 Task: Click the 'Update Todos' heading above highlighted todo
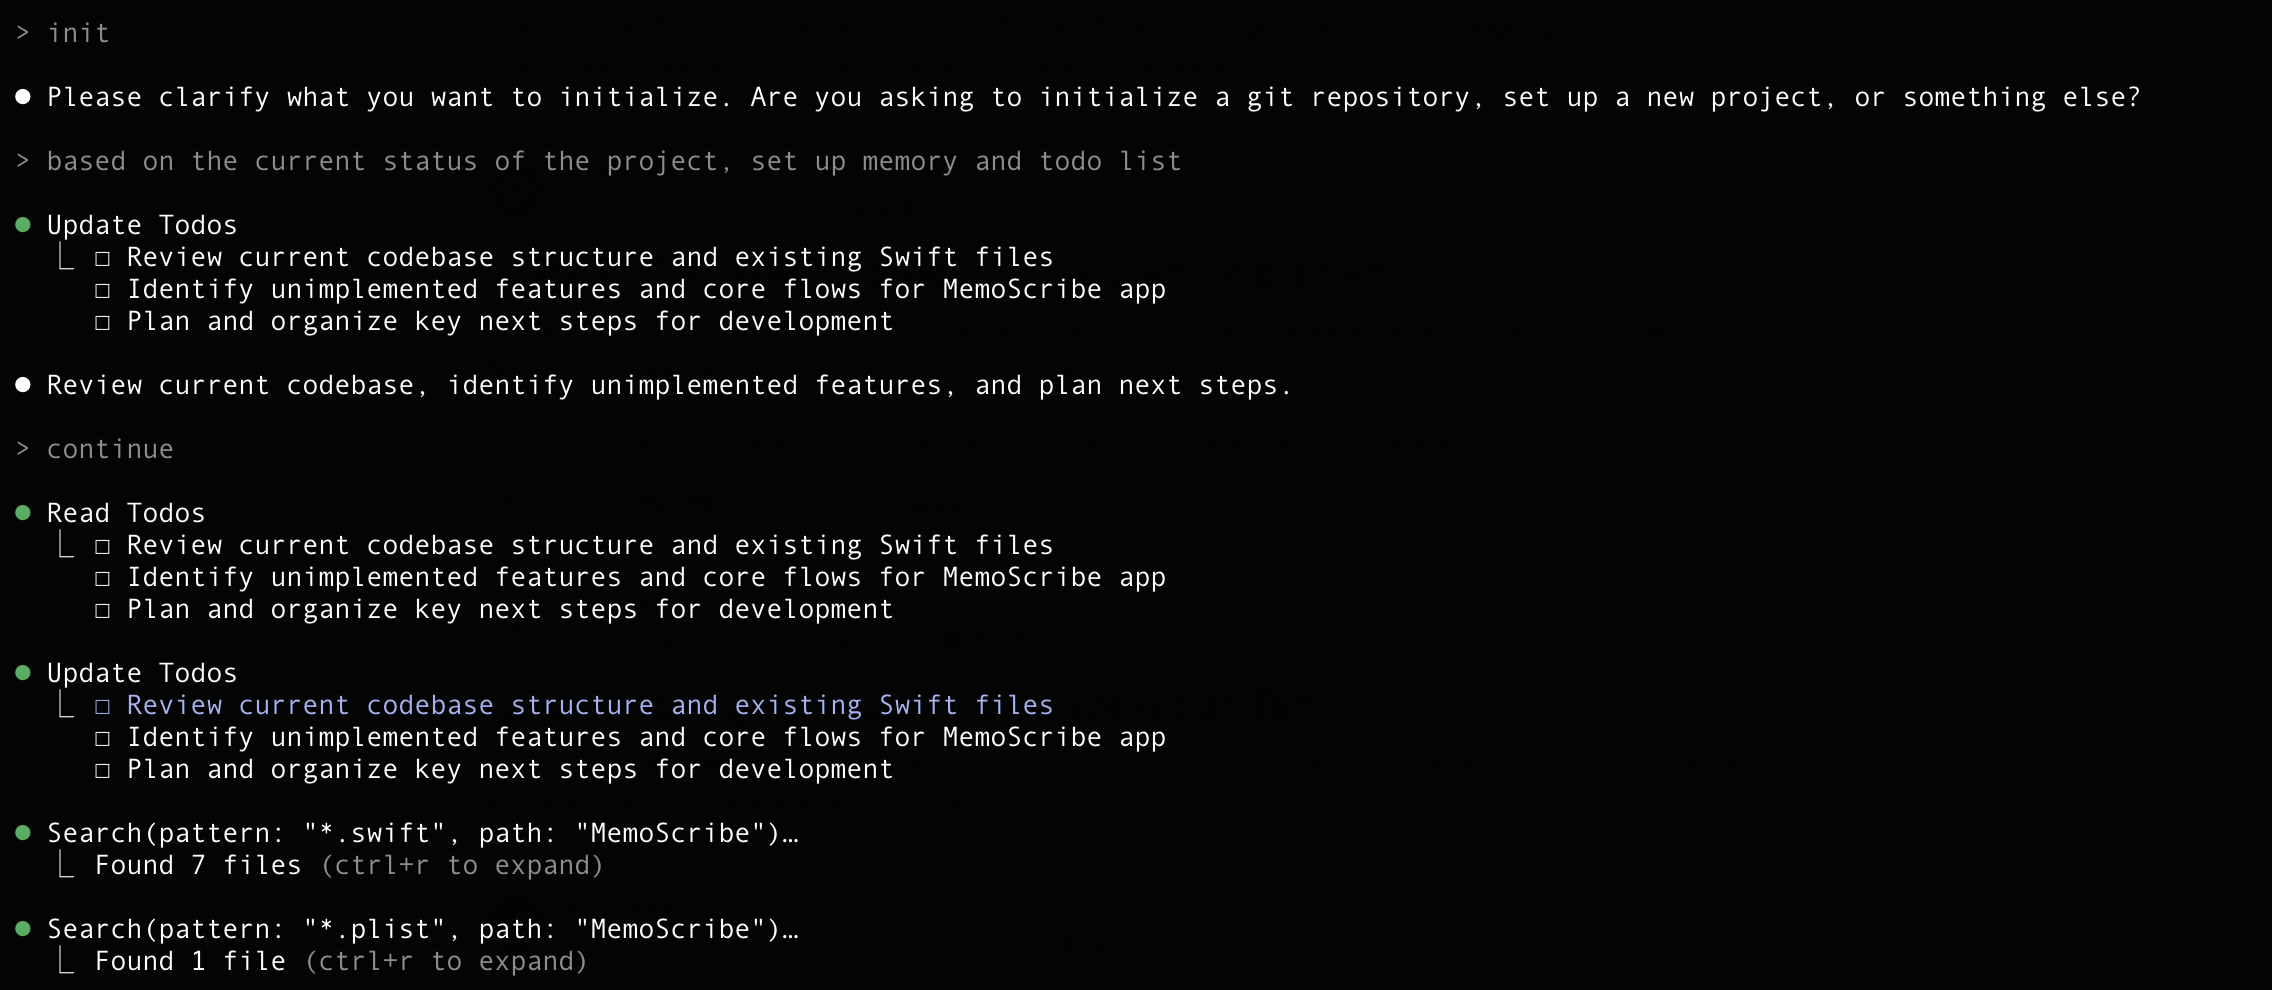(x=142, y=673)
